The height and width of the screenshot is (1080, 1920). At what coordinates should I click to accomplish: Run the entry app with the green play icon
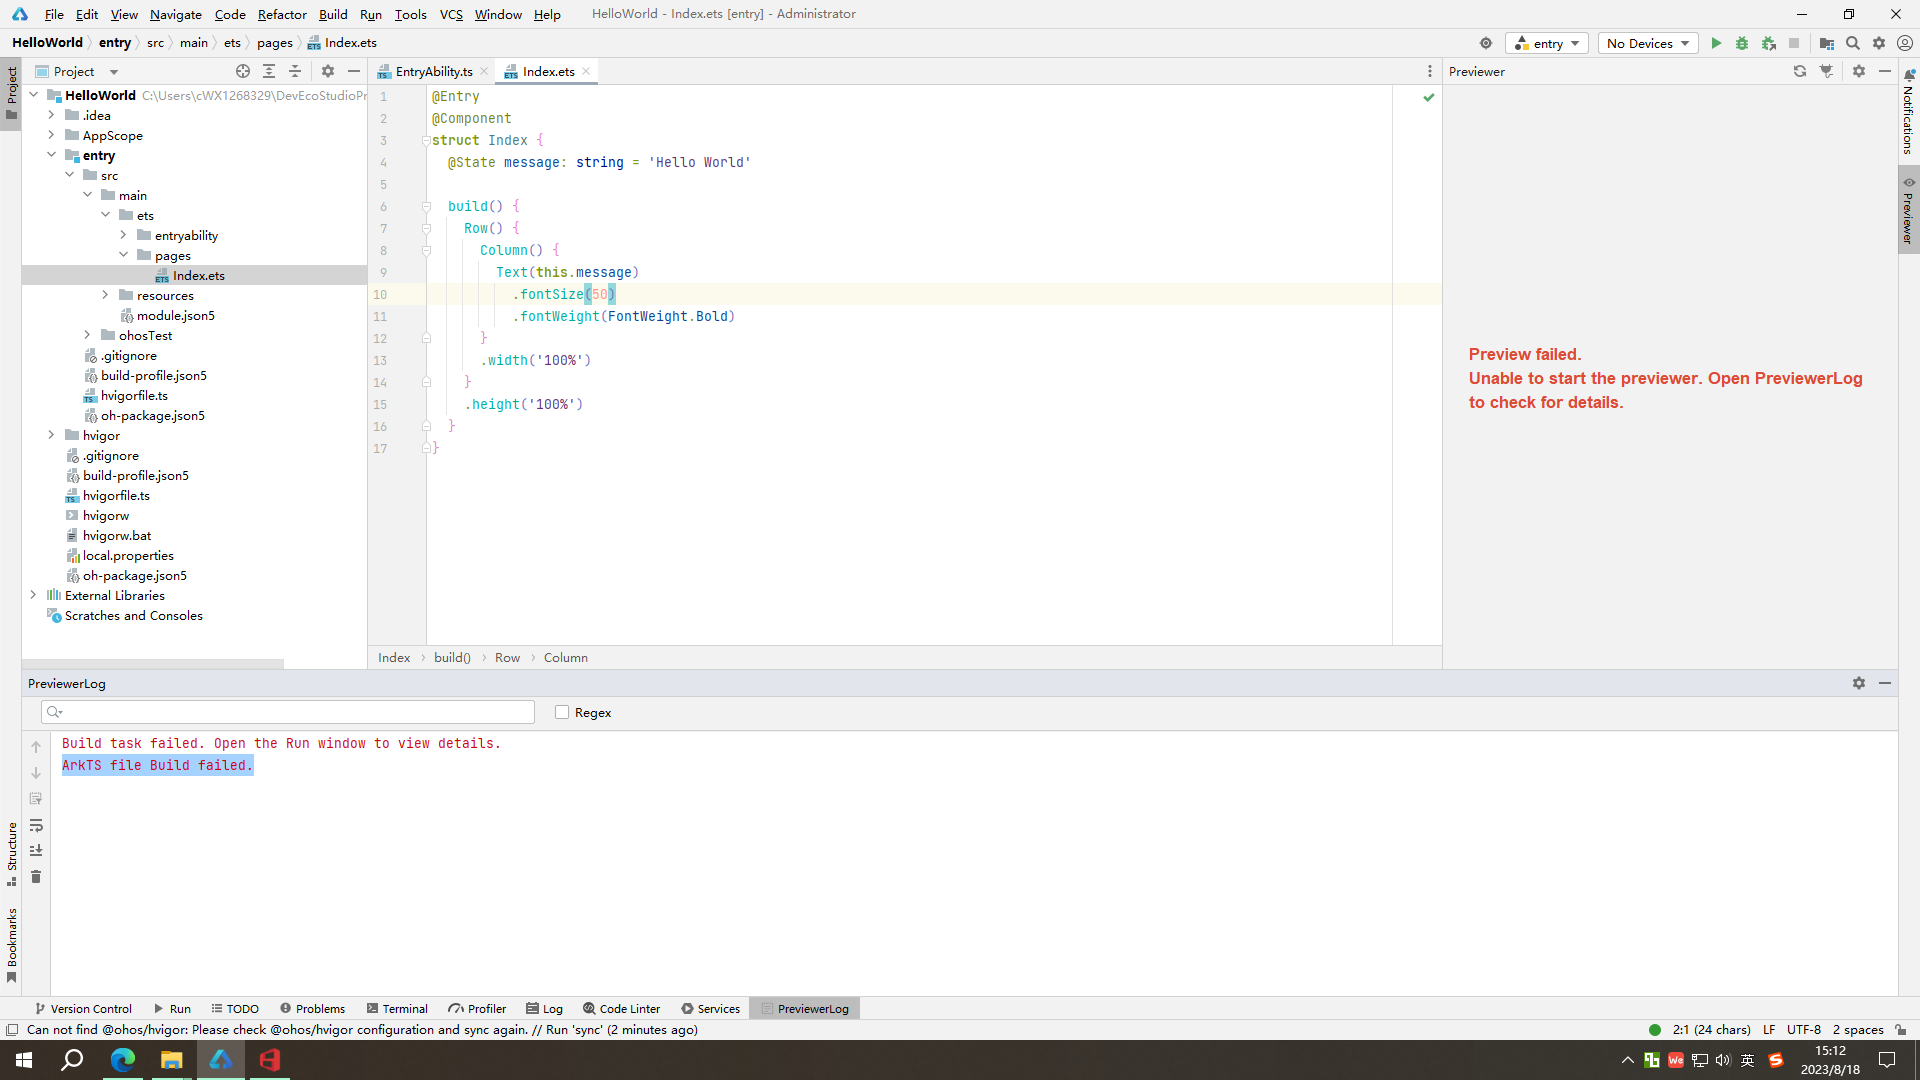tap(1716, 43)
